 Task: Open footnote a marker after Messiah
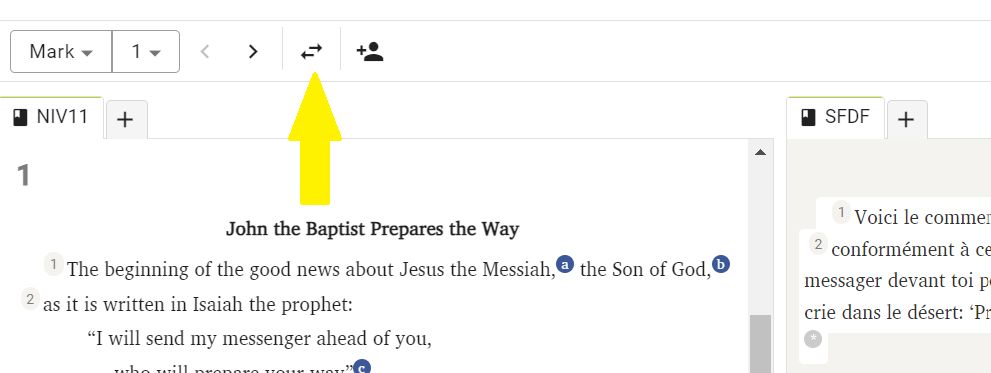pos(564,264)
